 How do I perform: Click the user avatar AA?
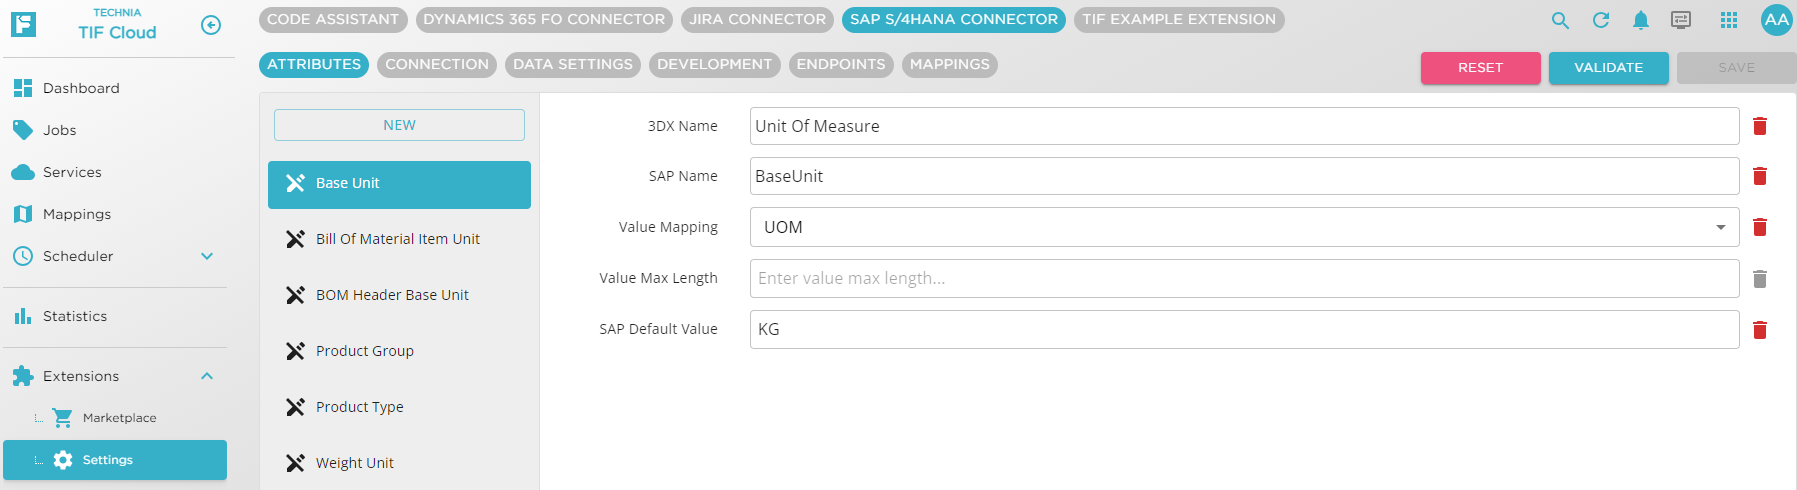coord(1776,20)
